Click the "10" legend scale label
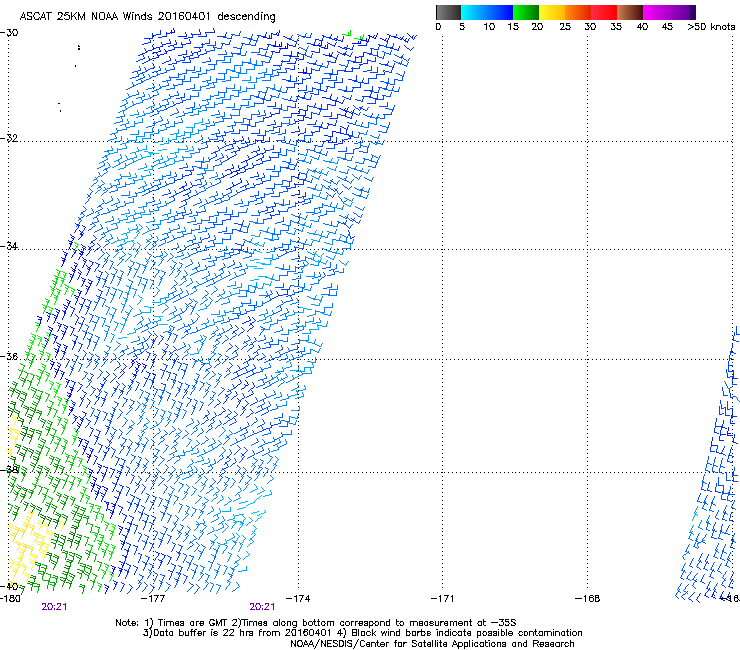The image size is (740, 650). coord(489,27)
